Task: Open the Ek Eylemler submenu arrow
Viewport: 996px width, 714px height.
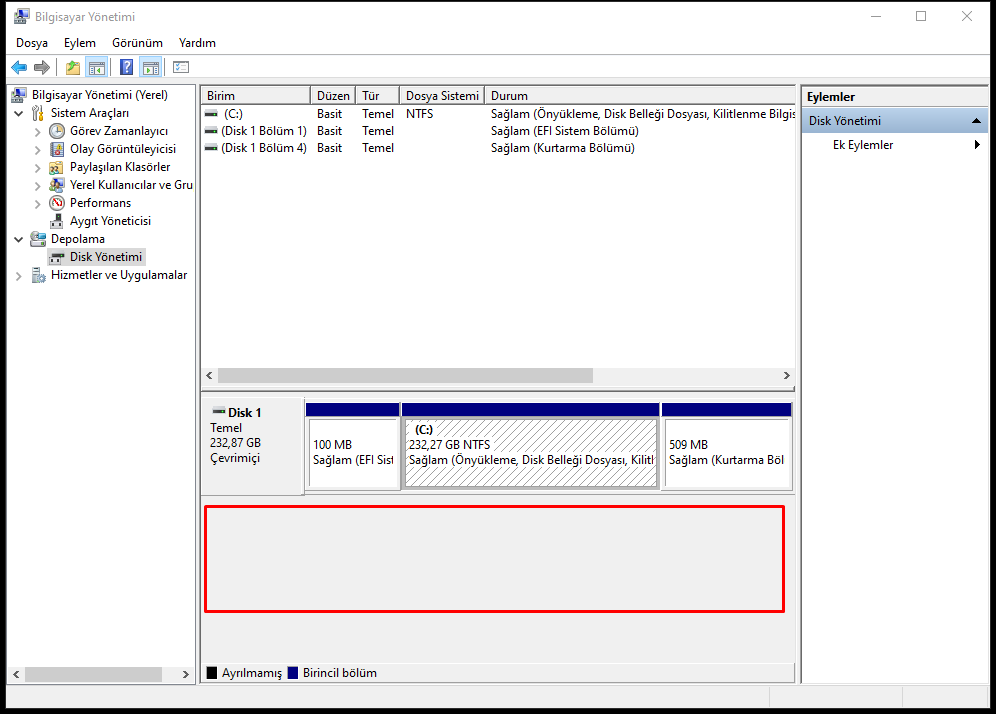Action: [x=977, y=145]
